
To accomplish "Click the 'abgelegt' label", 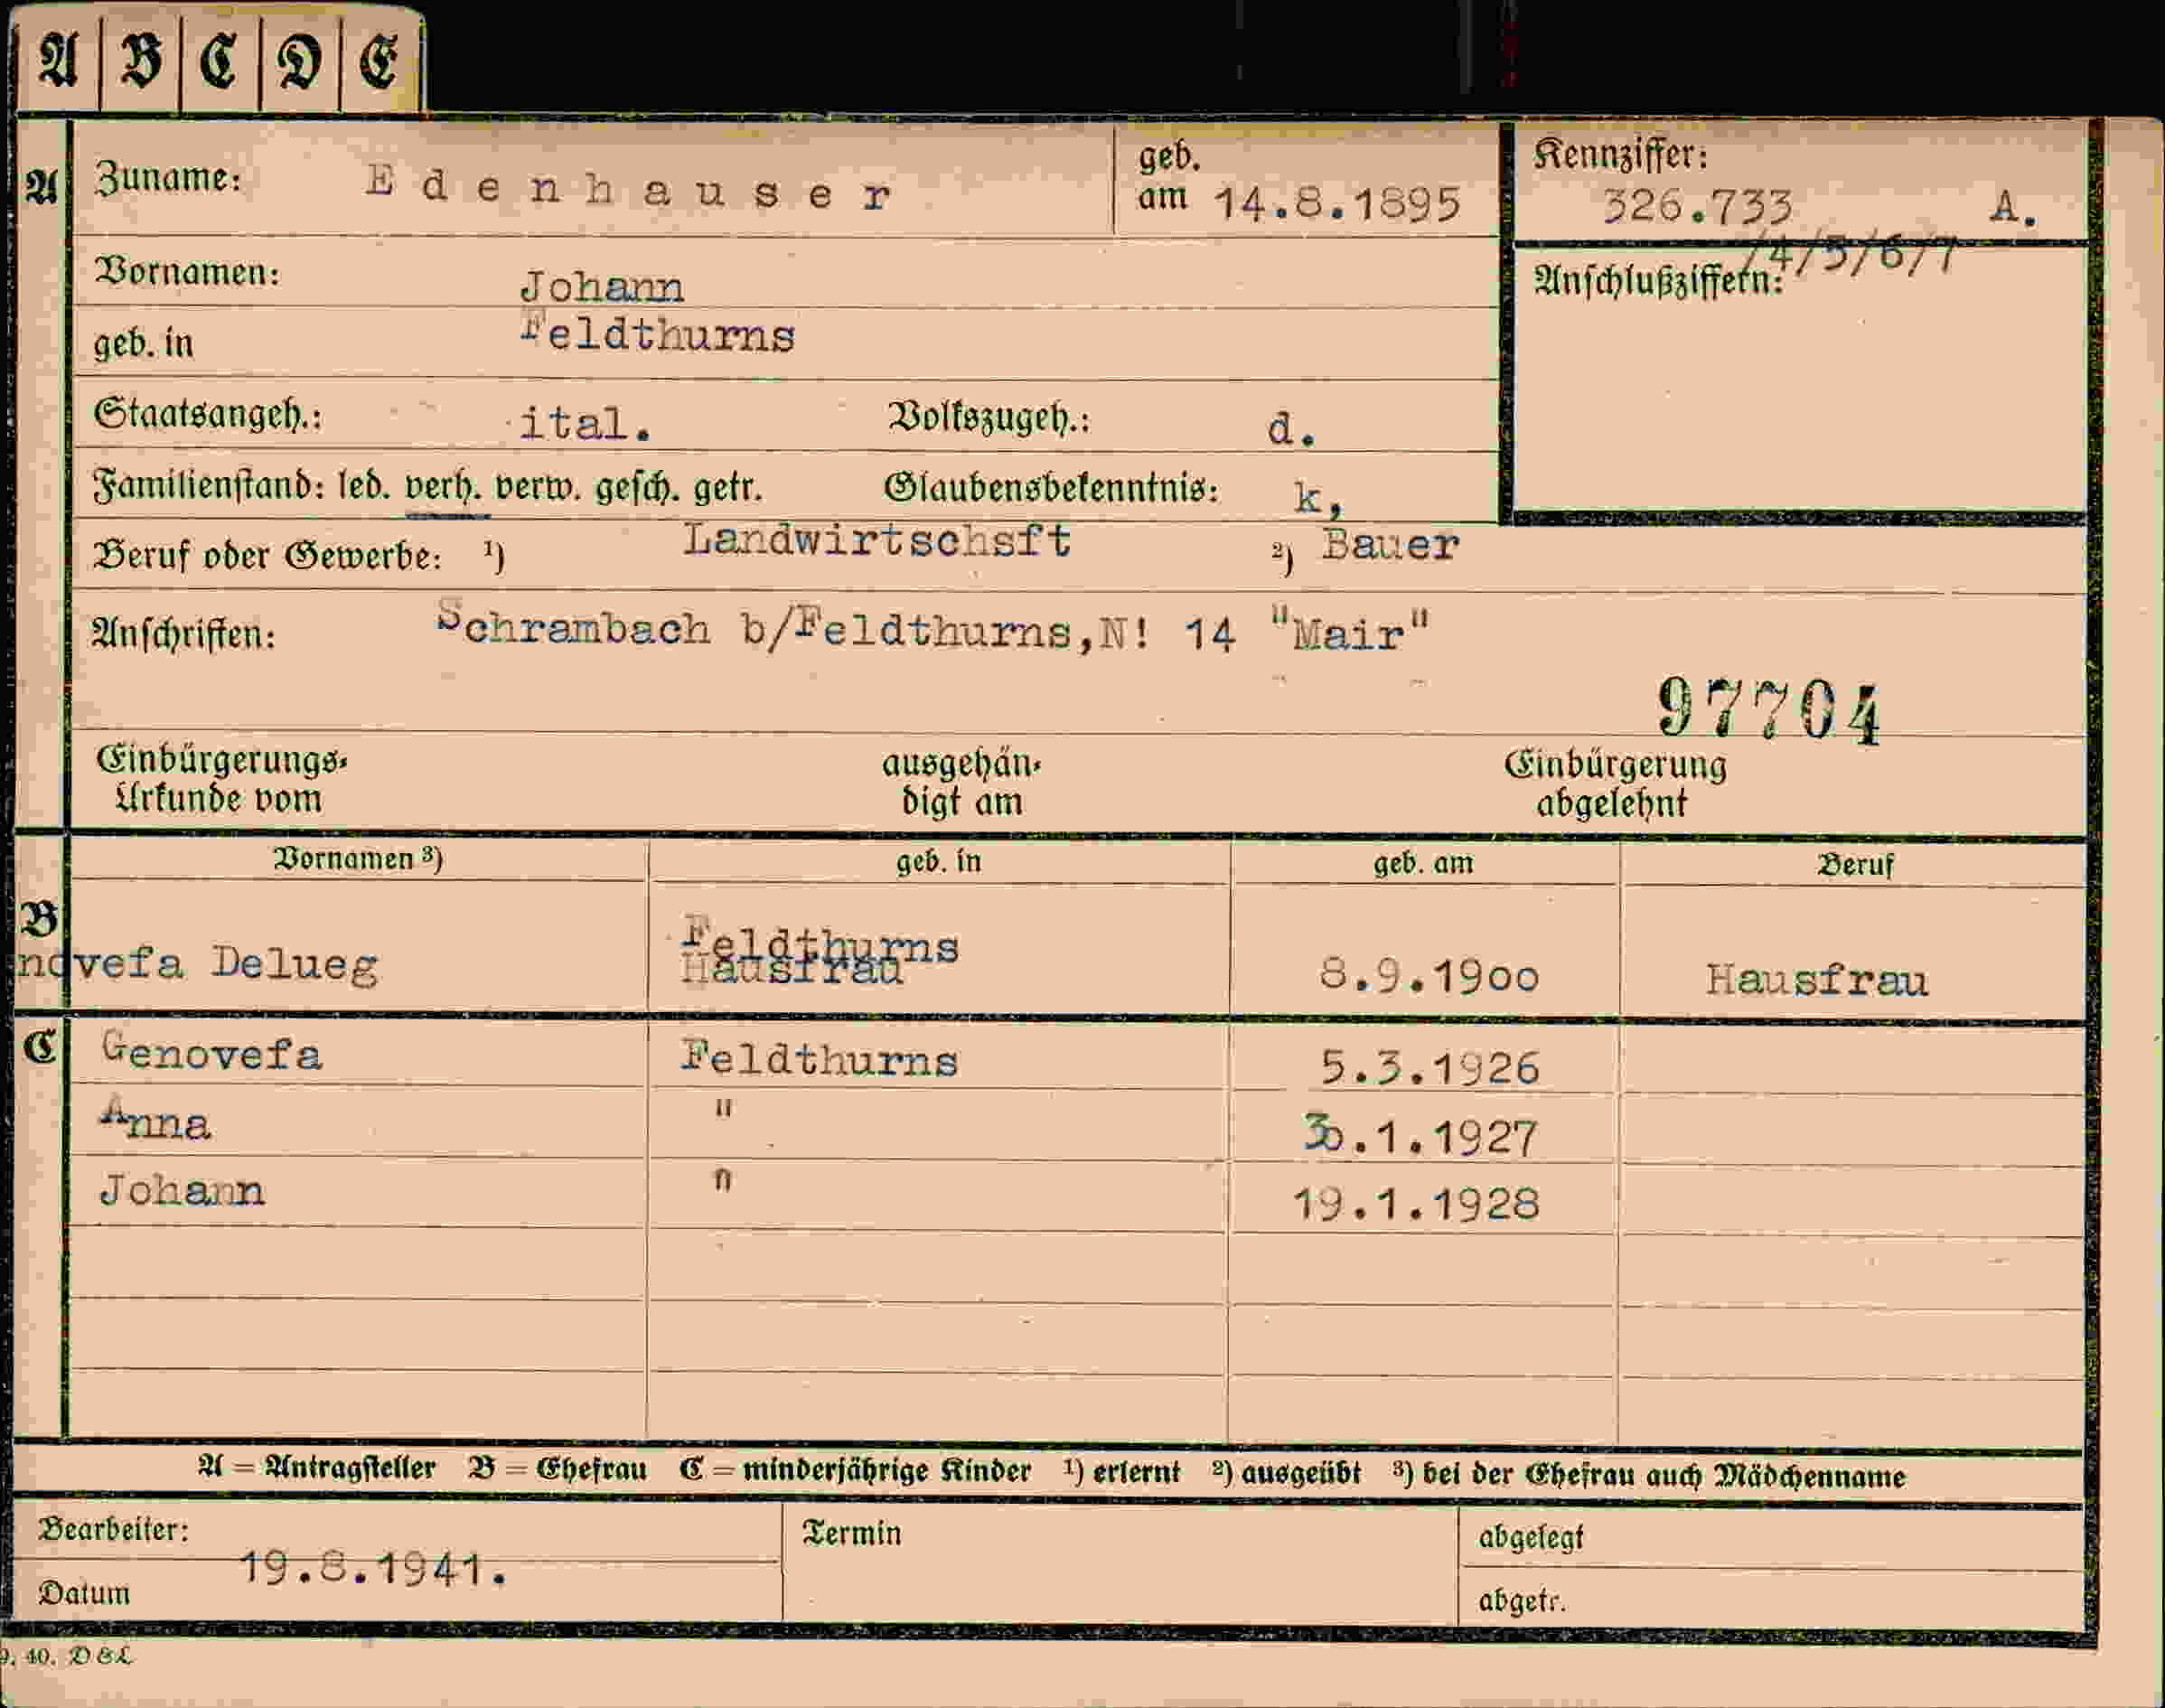I will pyautogui.click(x=1530, y=1538).
